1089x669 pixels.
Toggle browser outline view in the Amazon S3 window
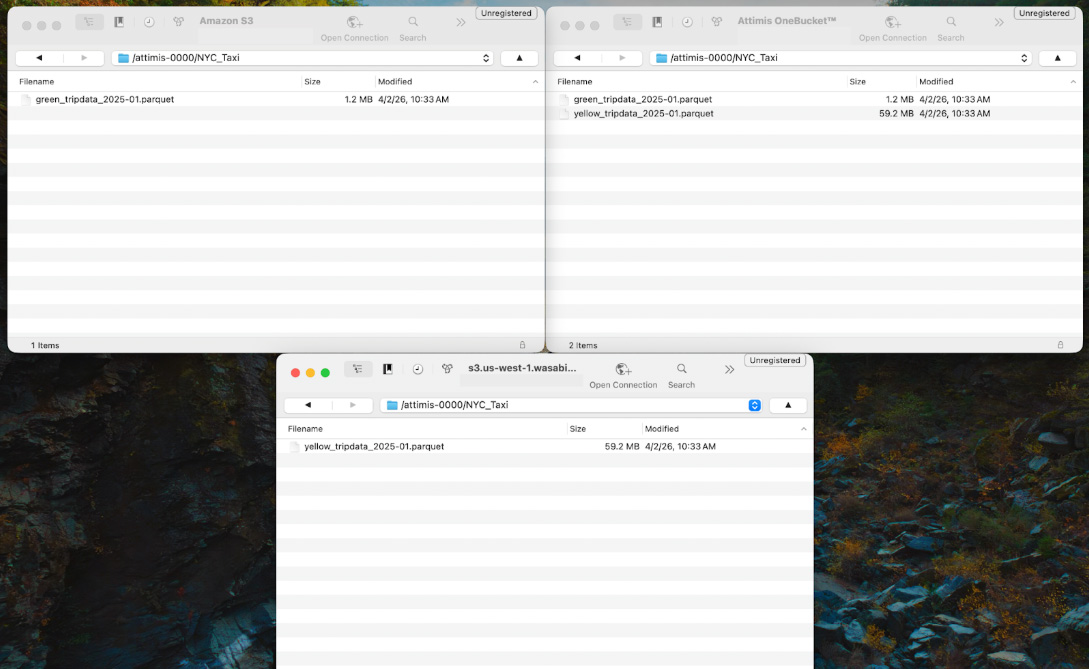click(89, 22)
